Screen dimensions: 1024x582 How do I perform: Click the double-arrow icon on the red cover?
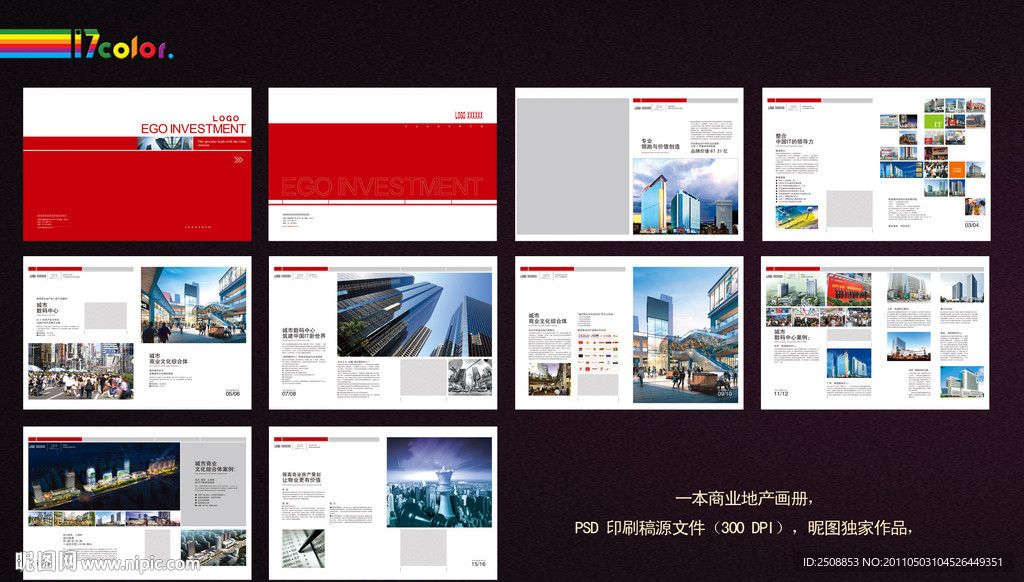238,159
